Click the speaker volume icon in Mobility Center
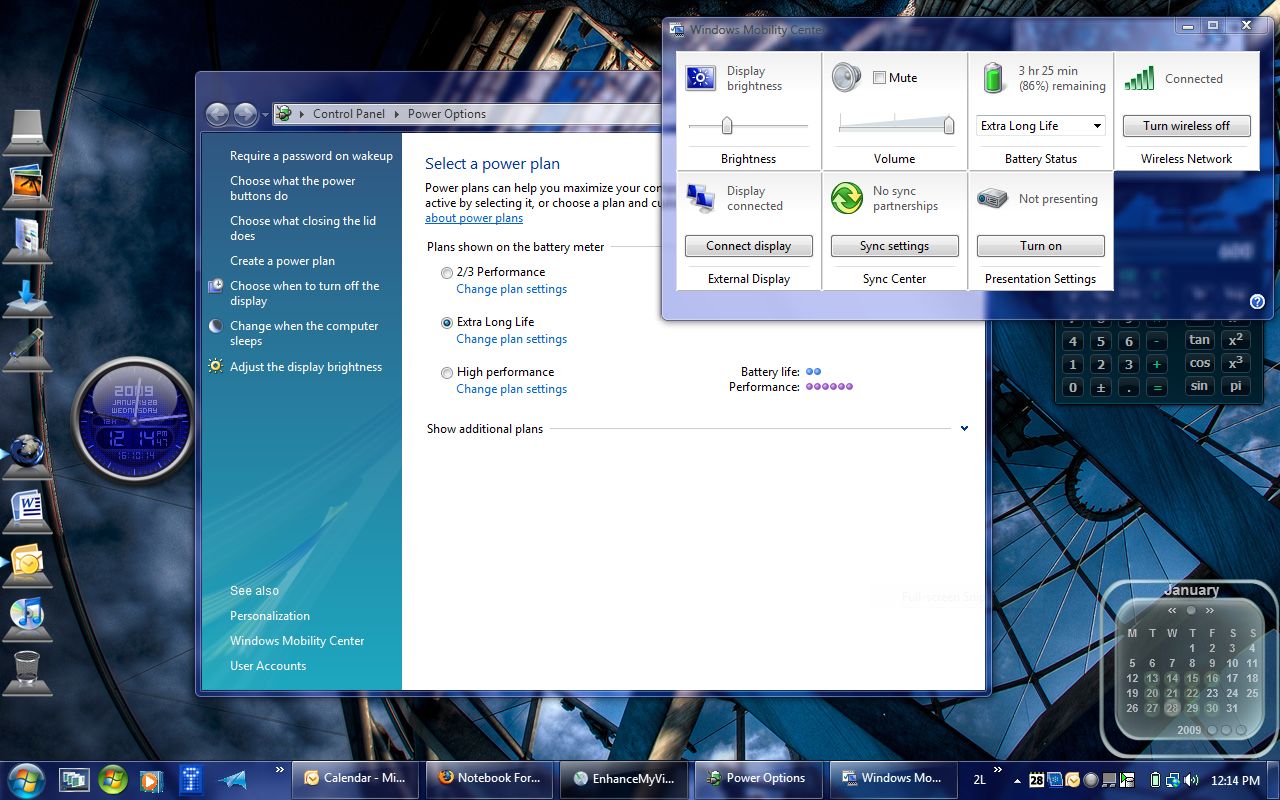1280x800 pixels. click(x=846, y=78)
